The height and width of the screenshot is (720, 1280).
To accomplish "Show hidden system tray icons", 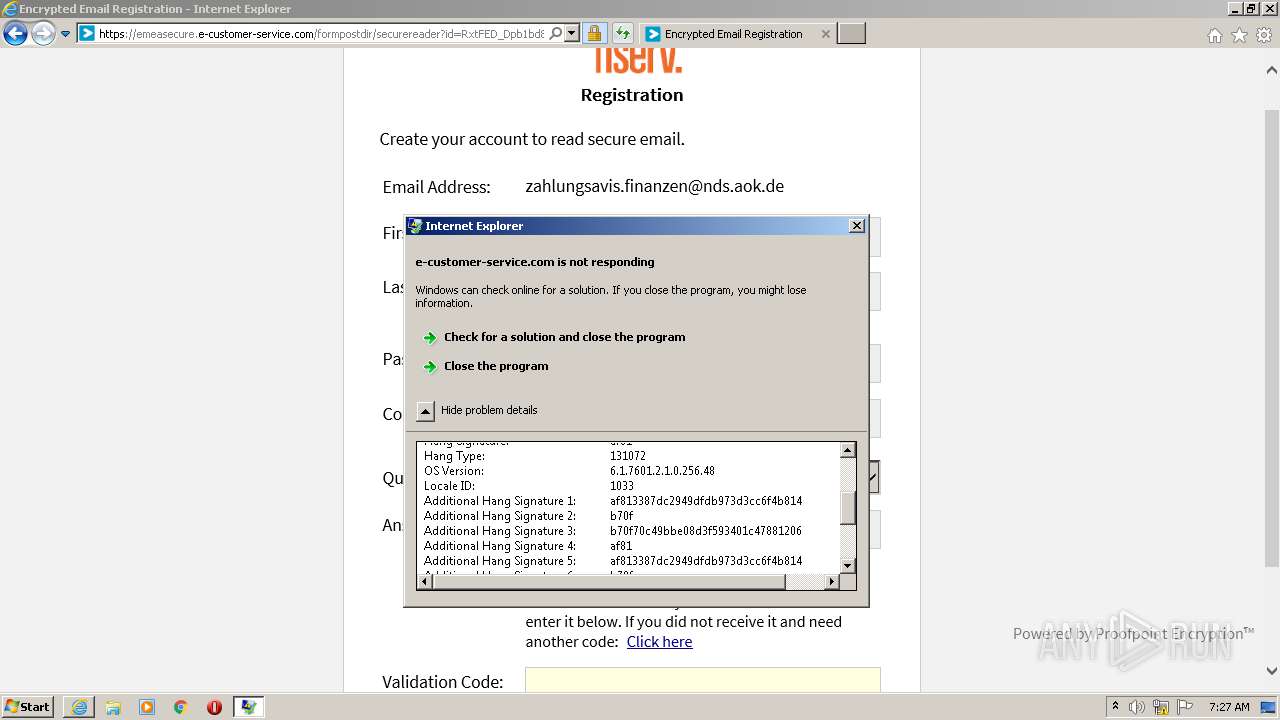I will click(x=1115, y=707).
